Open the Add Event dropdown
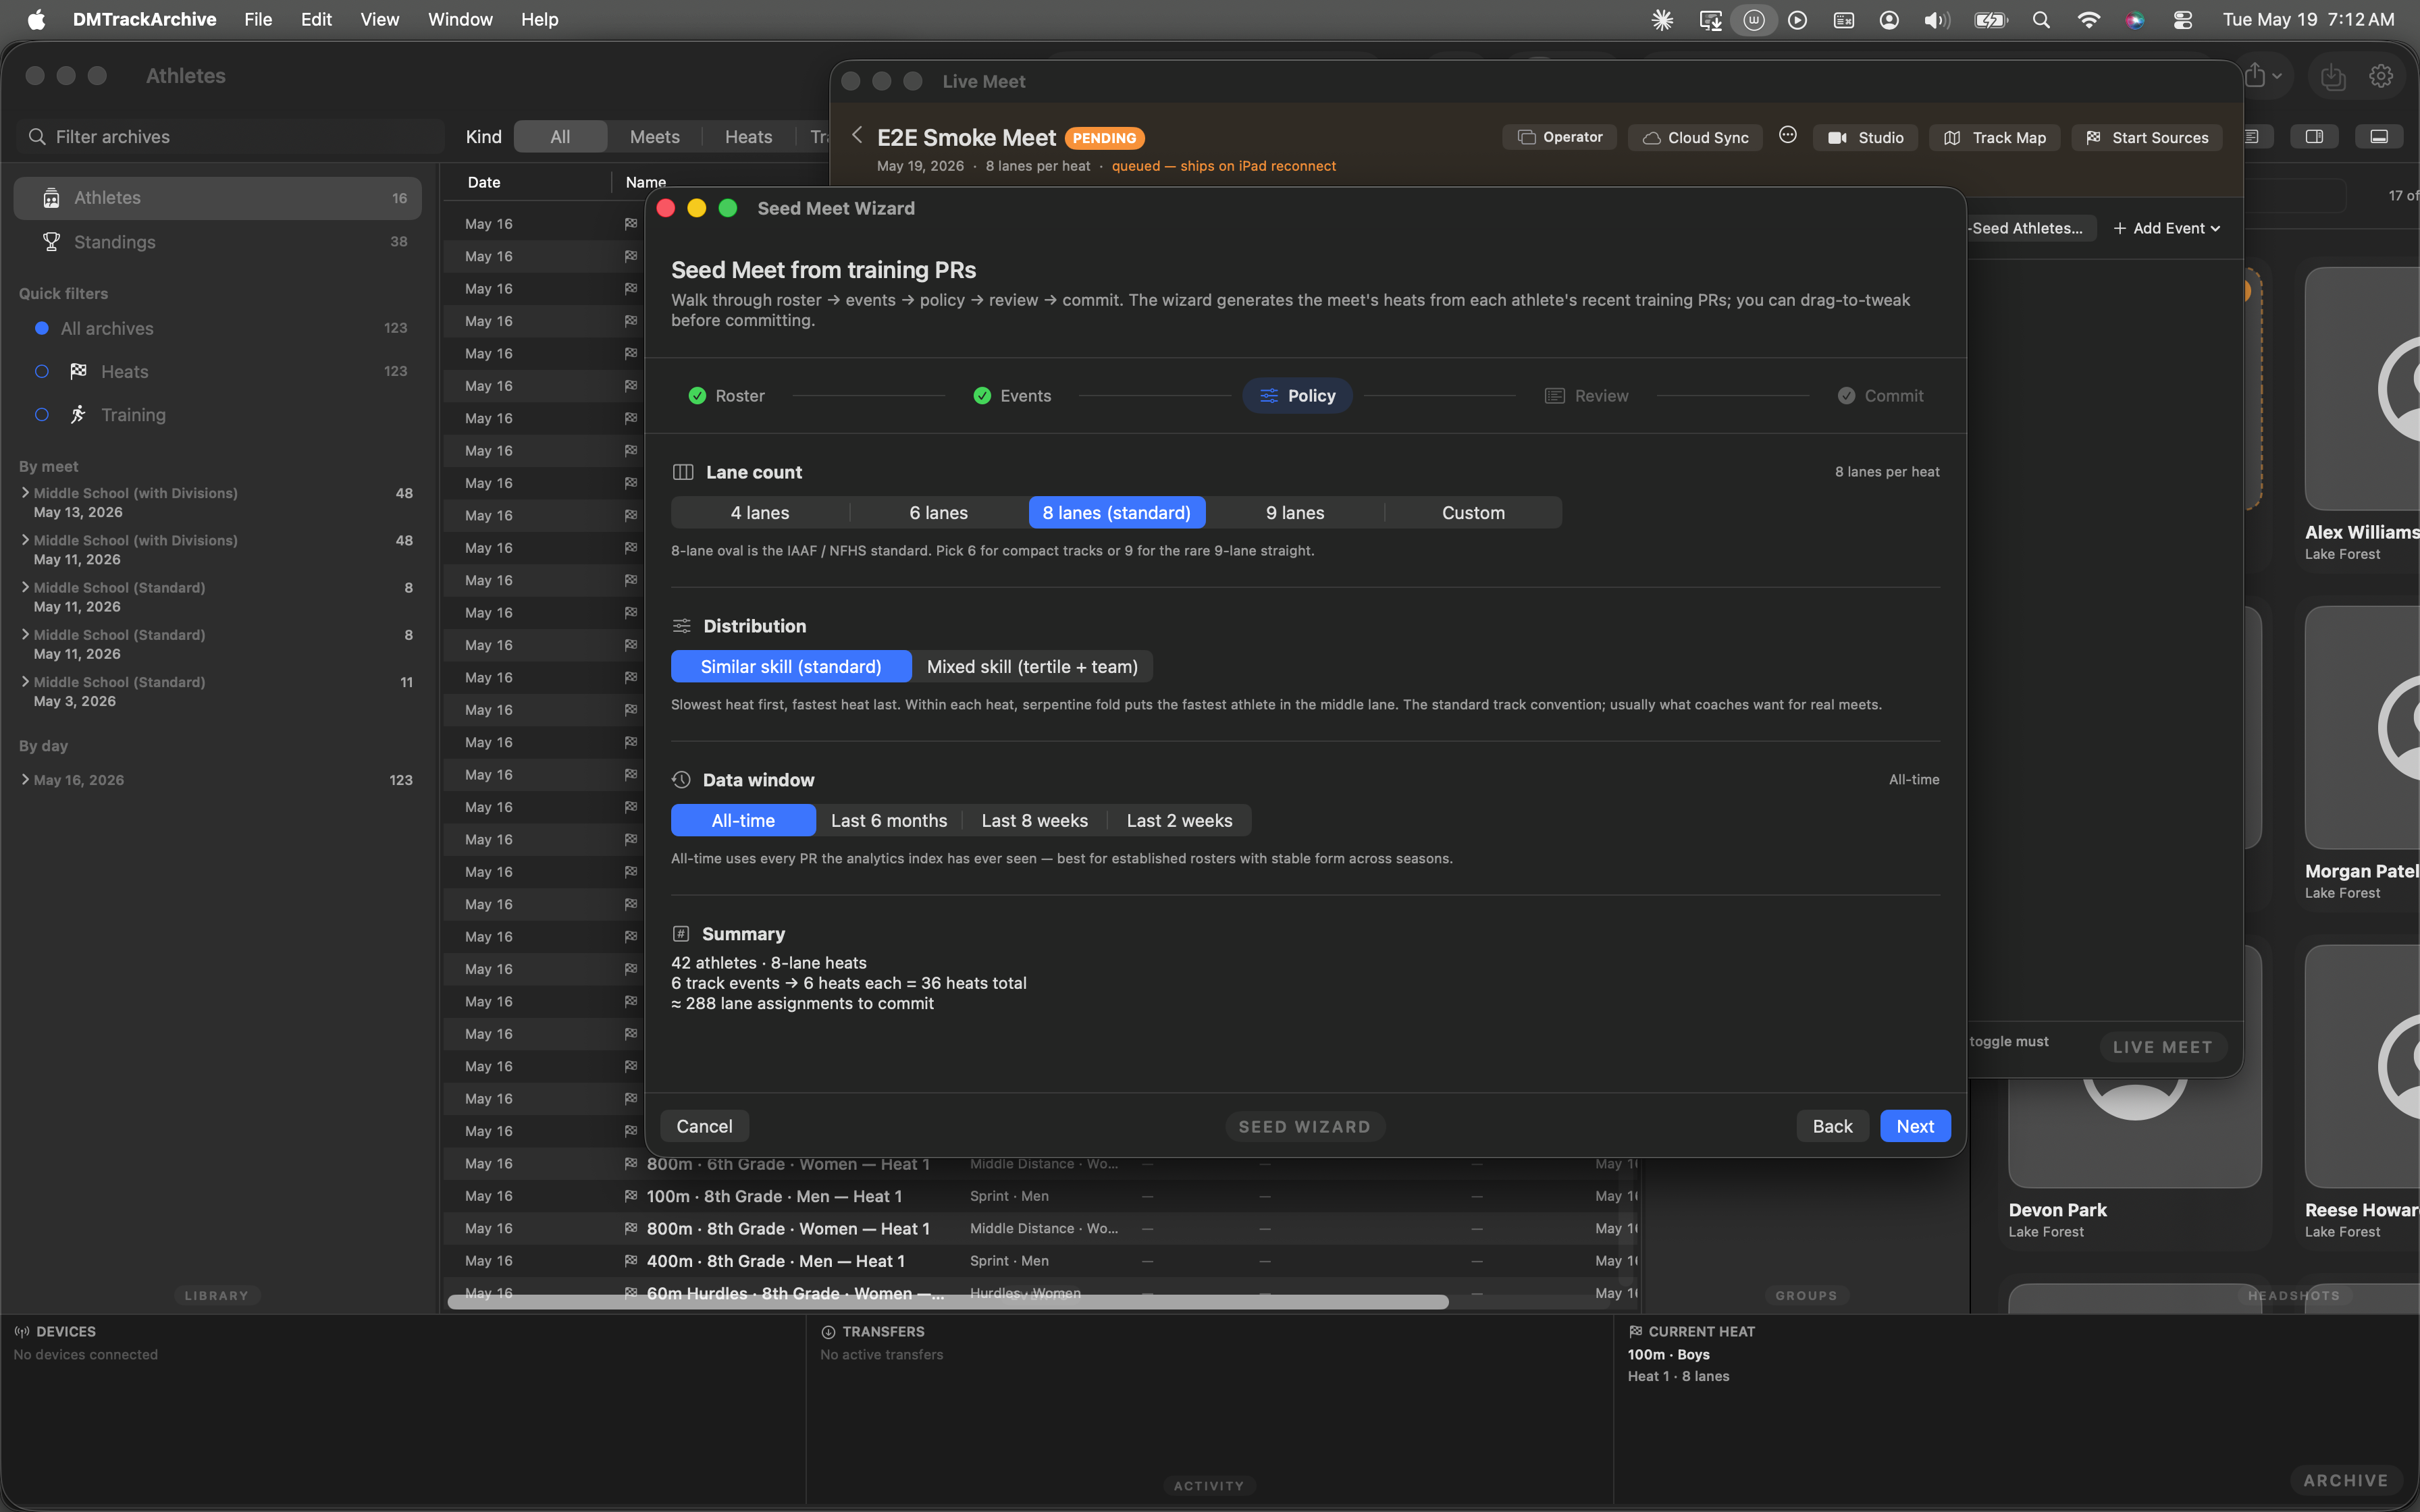 pyautogui.click(x=2166, y=229)
